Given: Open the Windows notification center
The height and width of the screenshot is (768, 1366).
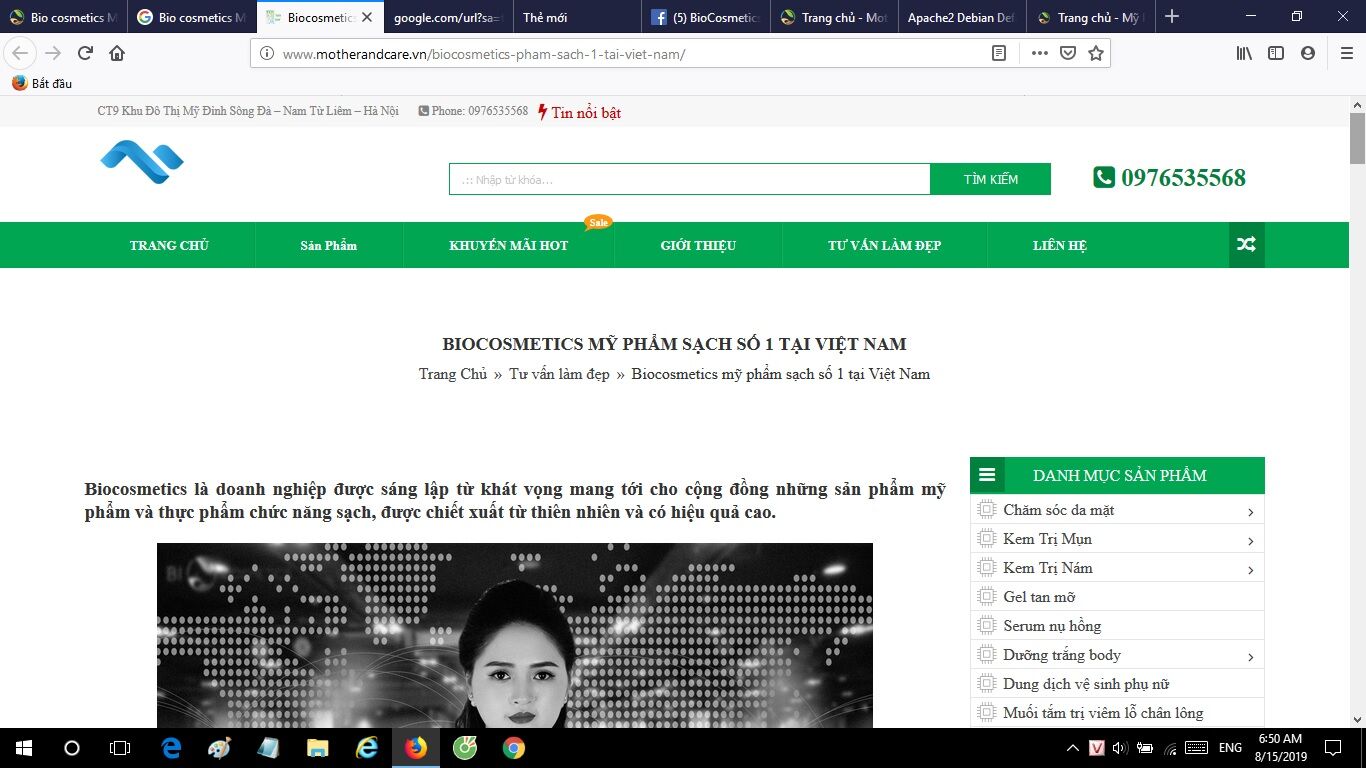Looking at the screenshot, I should tap(1332, 748).
